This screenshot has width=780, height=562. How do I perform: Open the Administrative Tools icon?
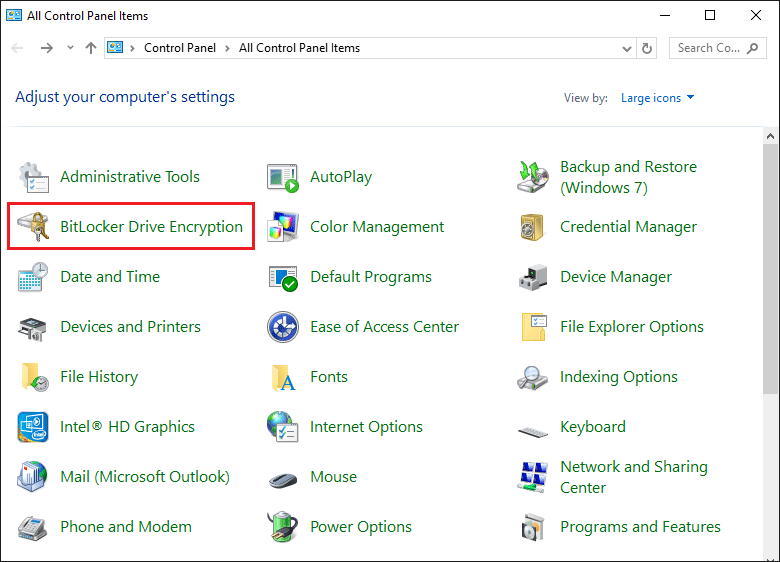point(34,178)
